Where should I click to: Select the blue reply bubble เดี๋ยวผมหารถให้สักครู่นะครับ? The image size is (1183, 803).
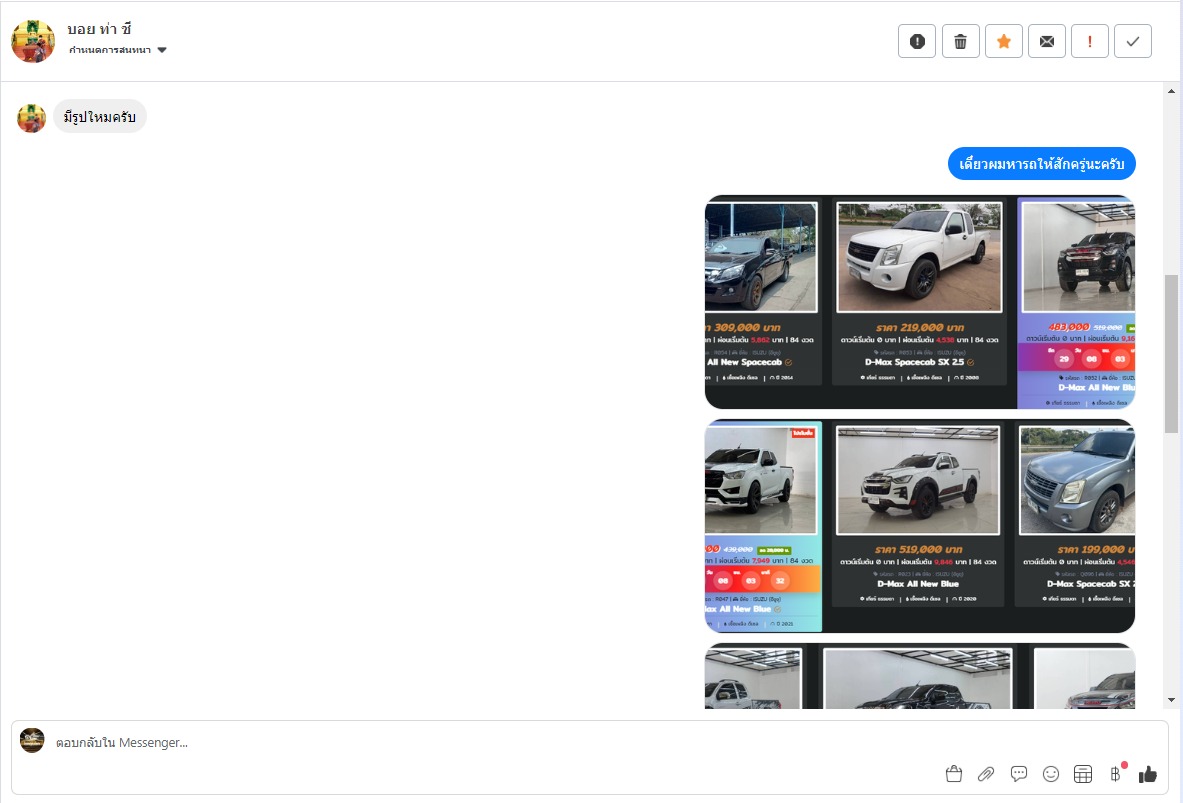pyautogui.click(x=1041, y=164)
